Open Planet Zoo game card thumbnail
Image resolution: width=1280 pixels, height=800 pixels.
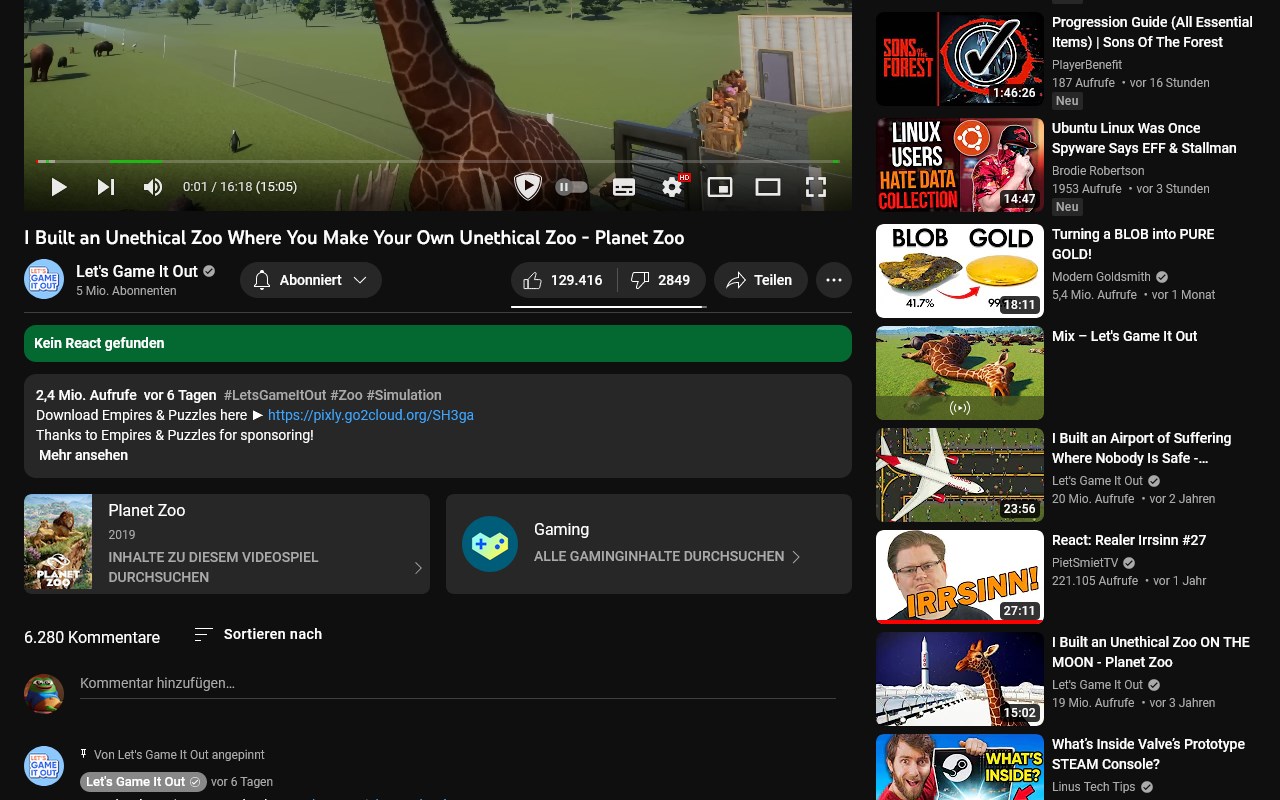pos(58,542)
